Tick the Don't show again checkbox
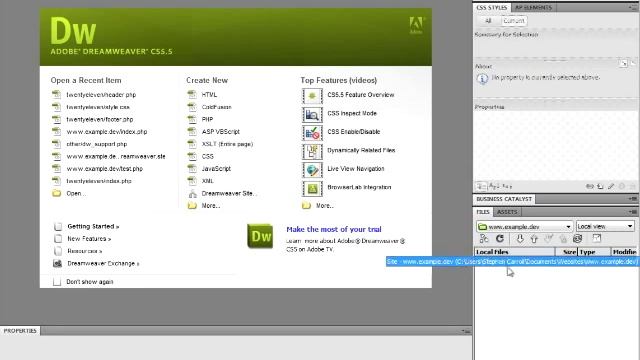 (57, 282)
